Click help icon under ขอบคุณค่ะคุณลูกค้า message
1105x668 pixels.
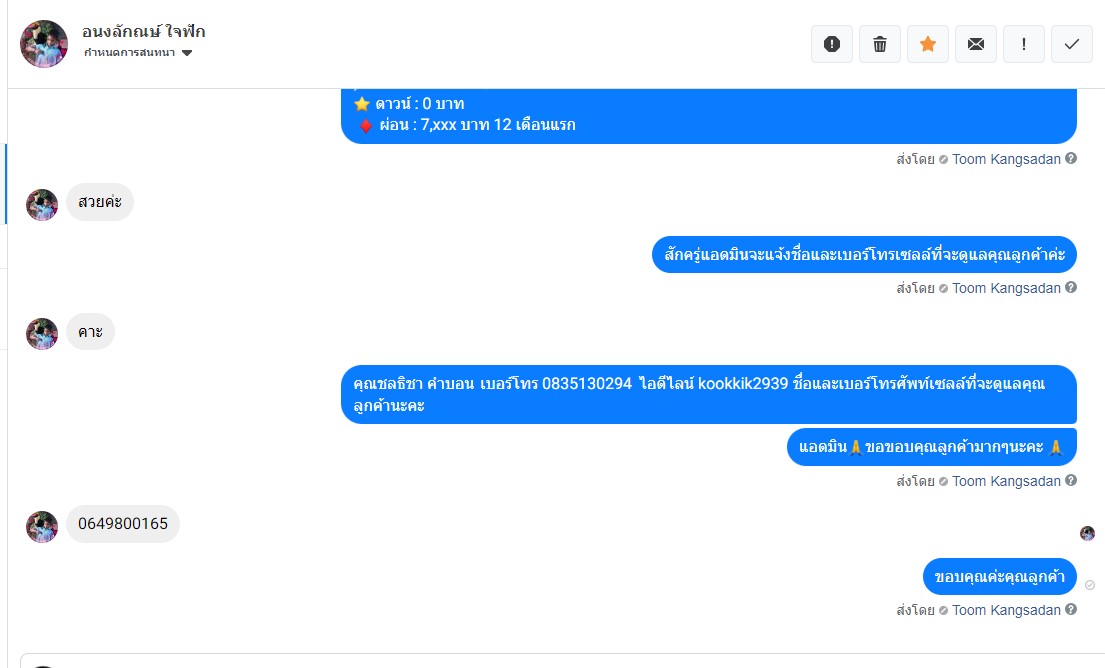[1070, 610]
